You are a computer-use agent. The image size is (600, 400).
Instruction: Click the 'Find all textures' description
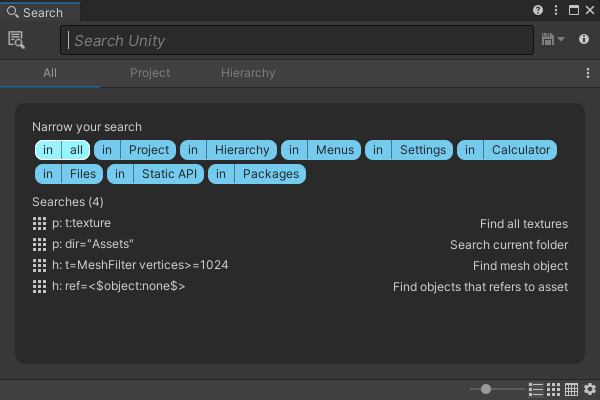coord(524,224)
